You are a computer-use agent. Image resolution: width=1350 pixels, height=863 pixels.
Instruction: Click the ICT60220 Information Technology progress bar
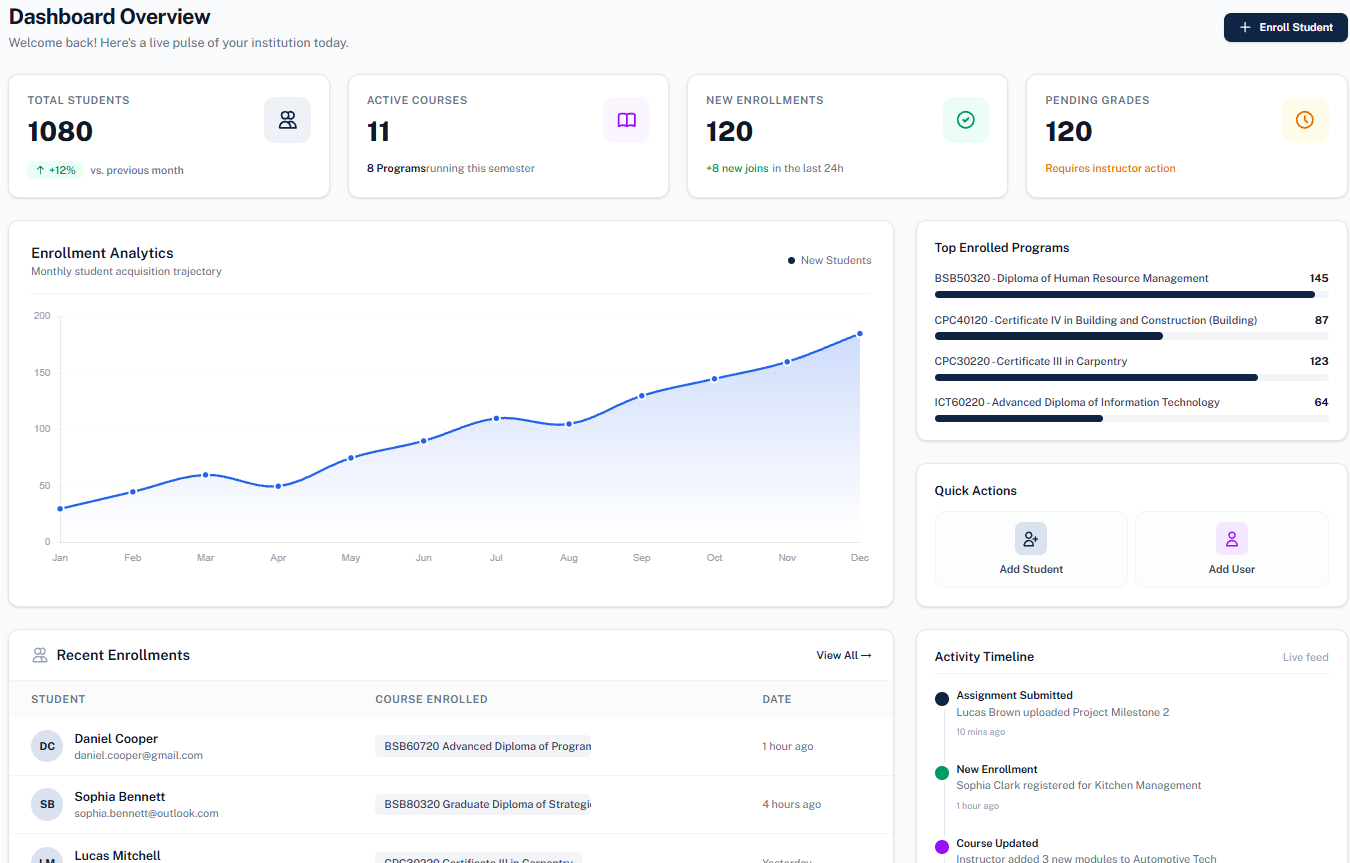coord(1131,418)
